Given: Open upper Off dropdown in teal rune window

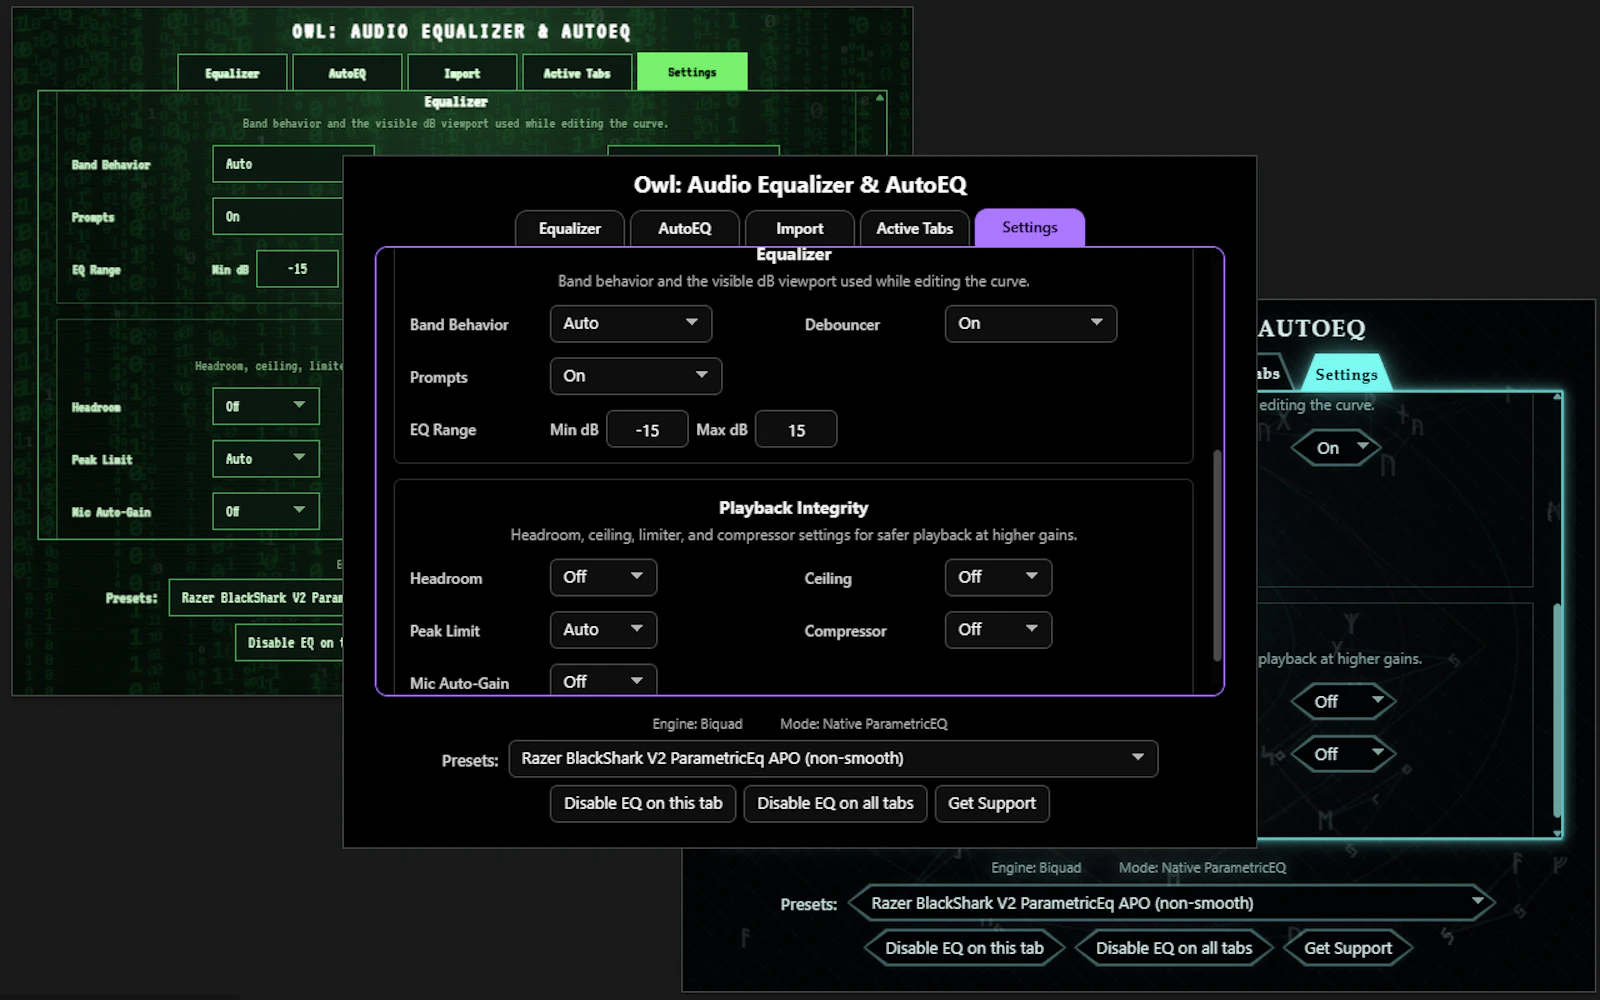Looking at the screenshot, I should pos(1343,702).
